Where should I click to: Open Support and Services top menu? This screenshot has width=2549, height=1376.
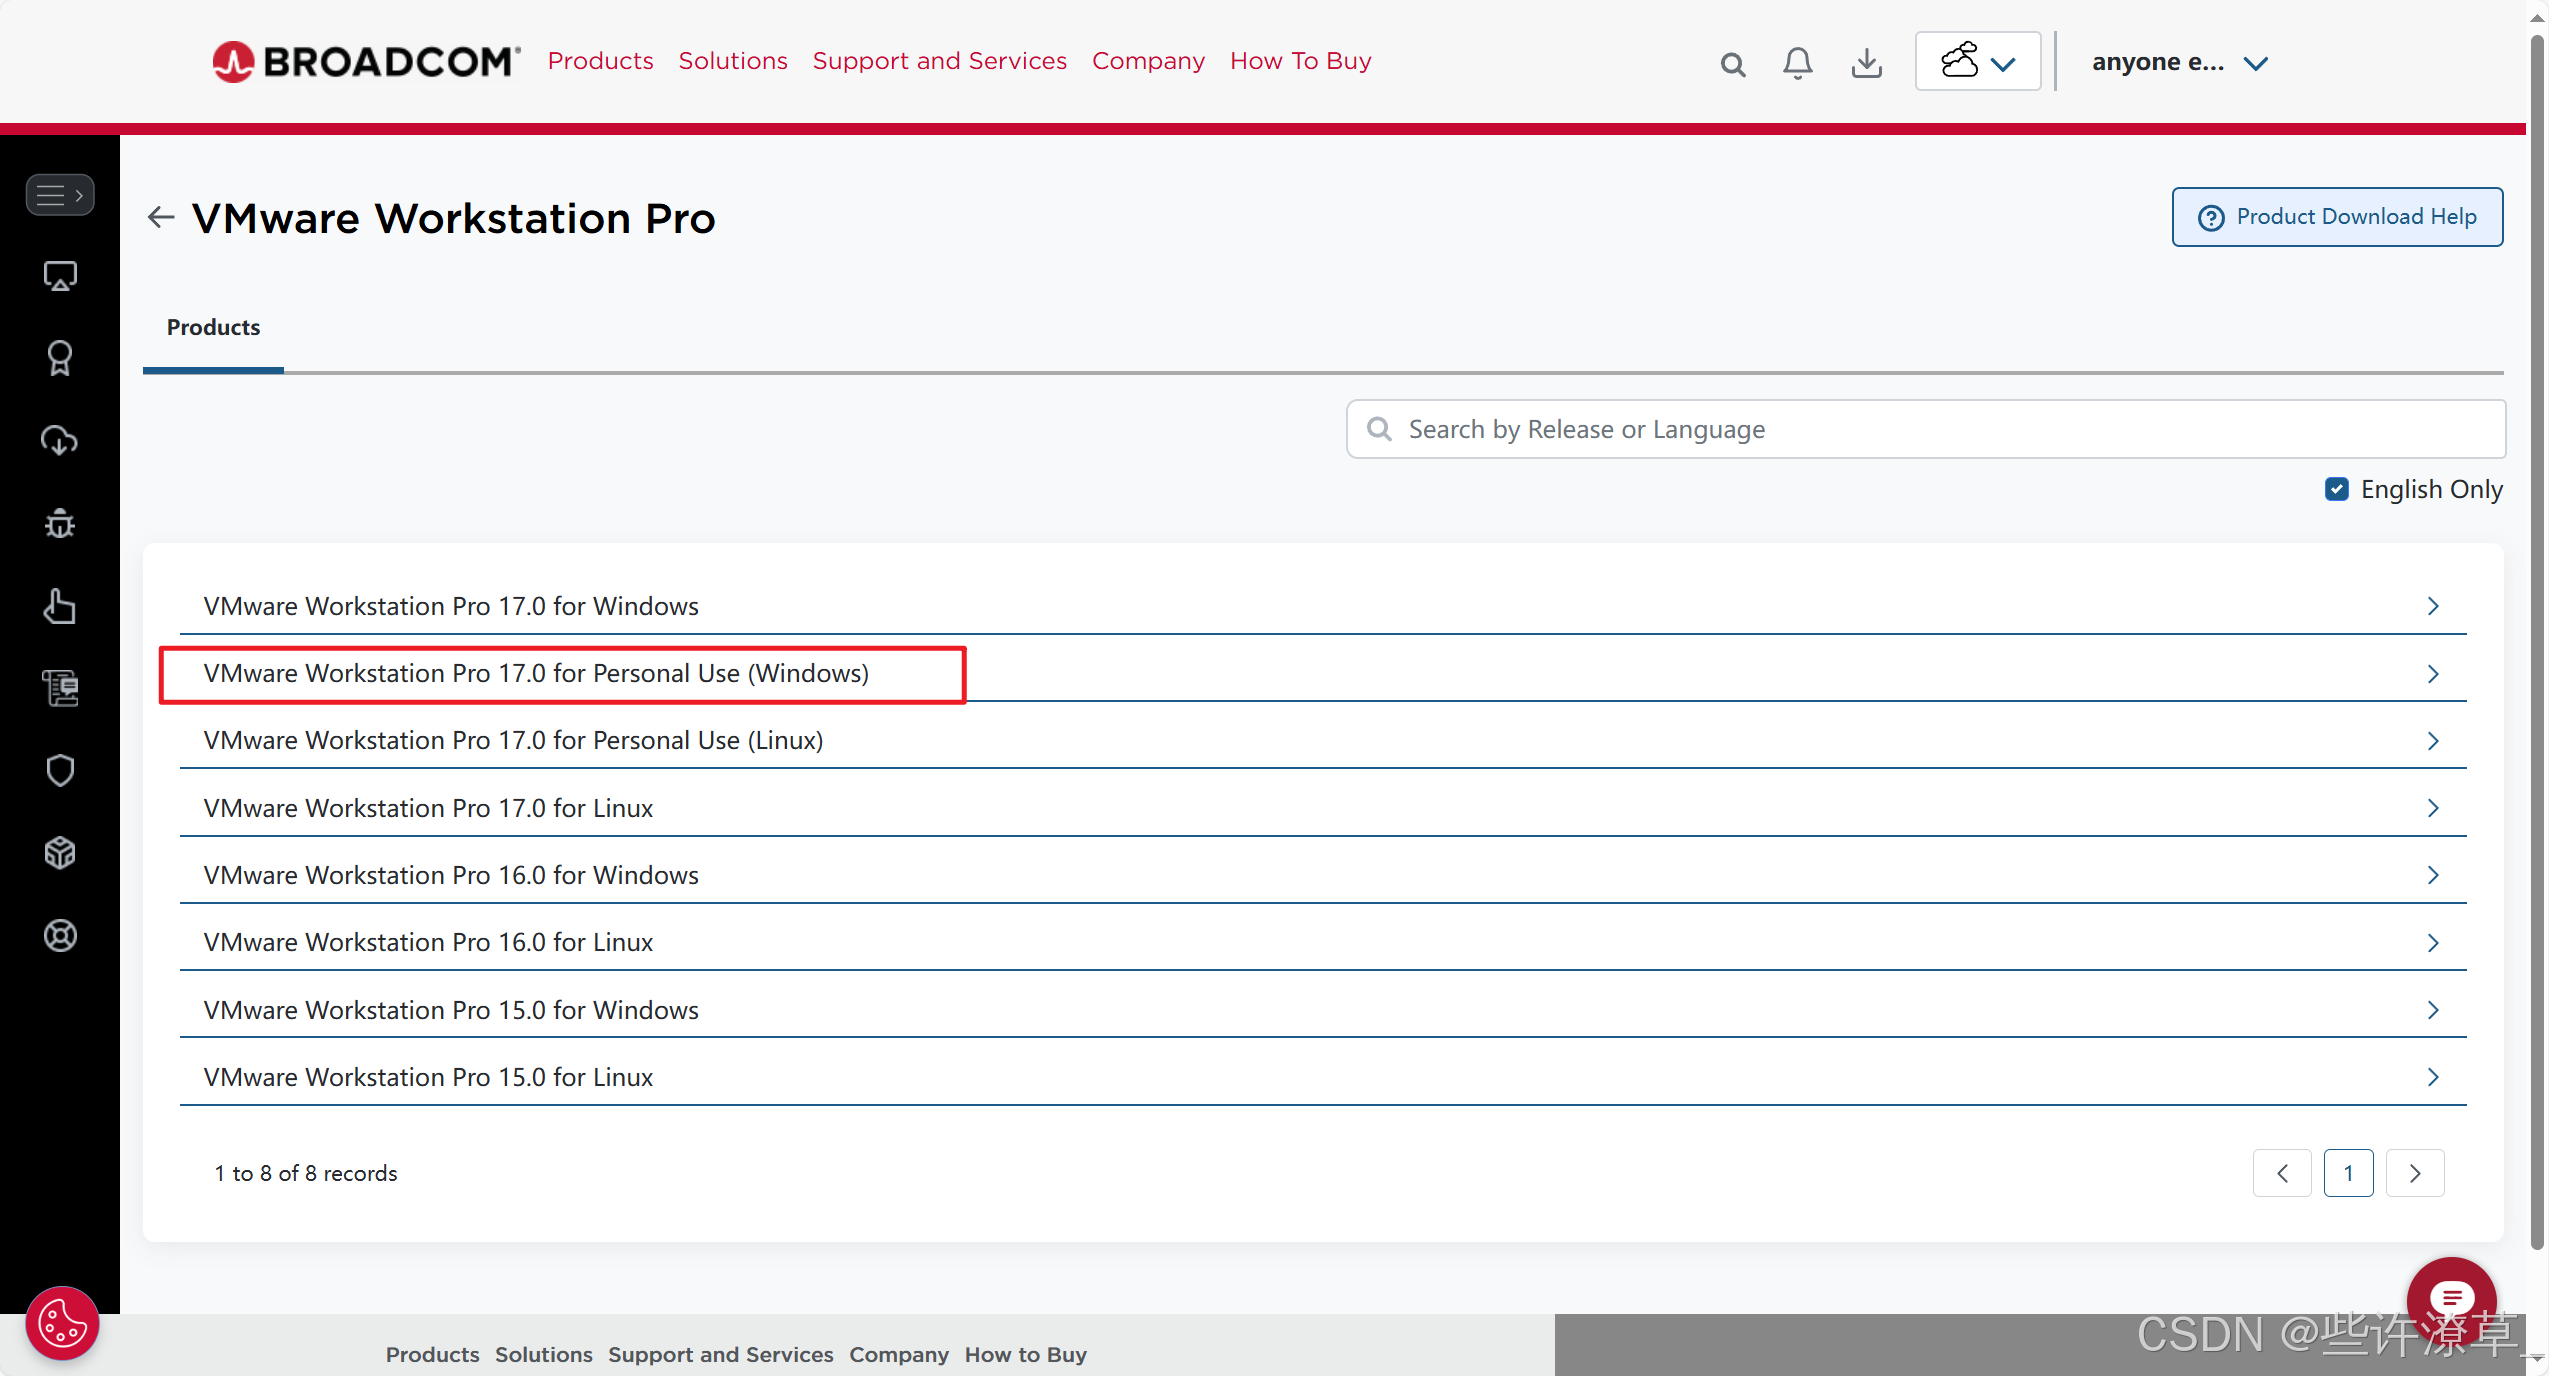click(939, 61)
